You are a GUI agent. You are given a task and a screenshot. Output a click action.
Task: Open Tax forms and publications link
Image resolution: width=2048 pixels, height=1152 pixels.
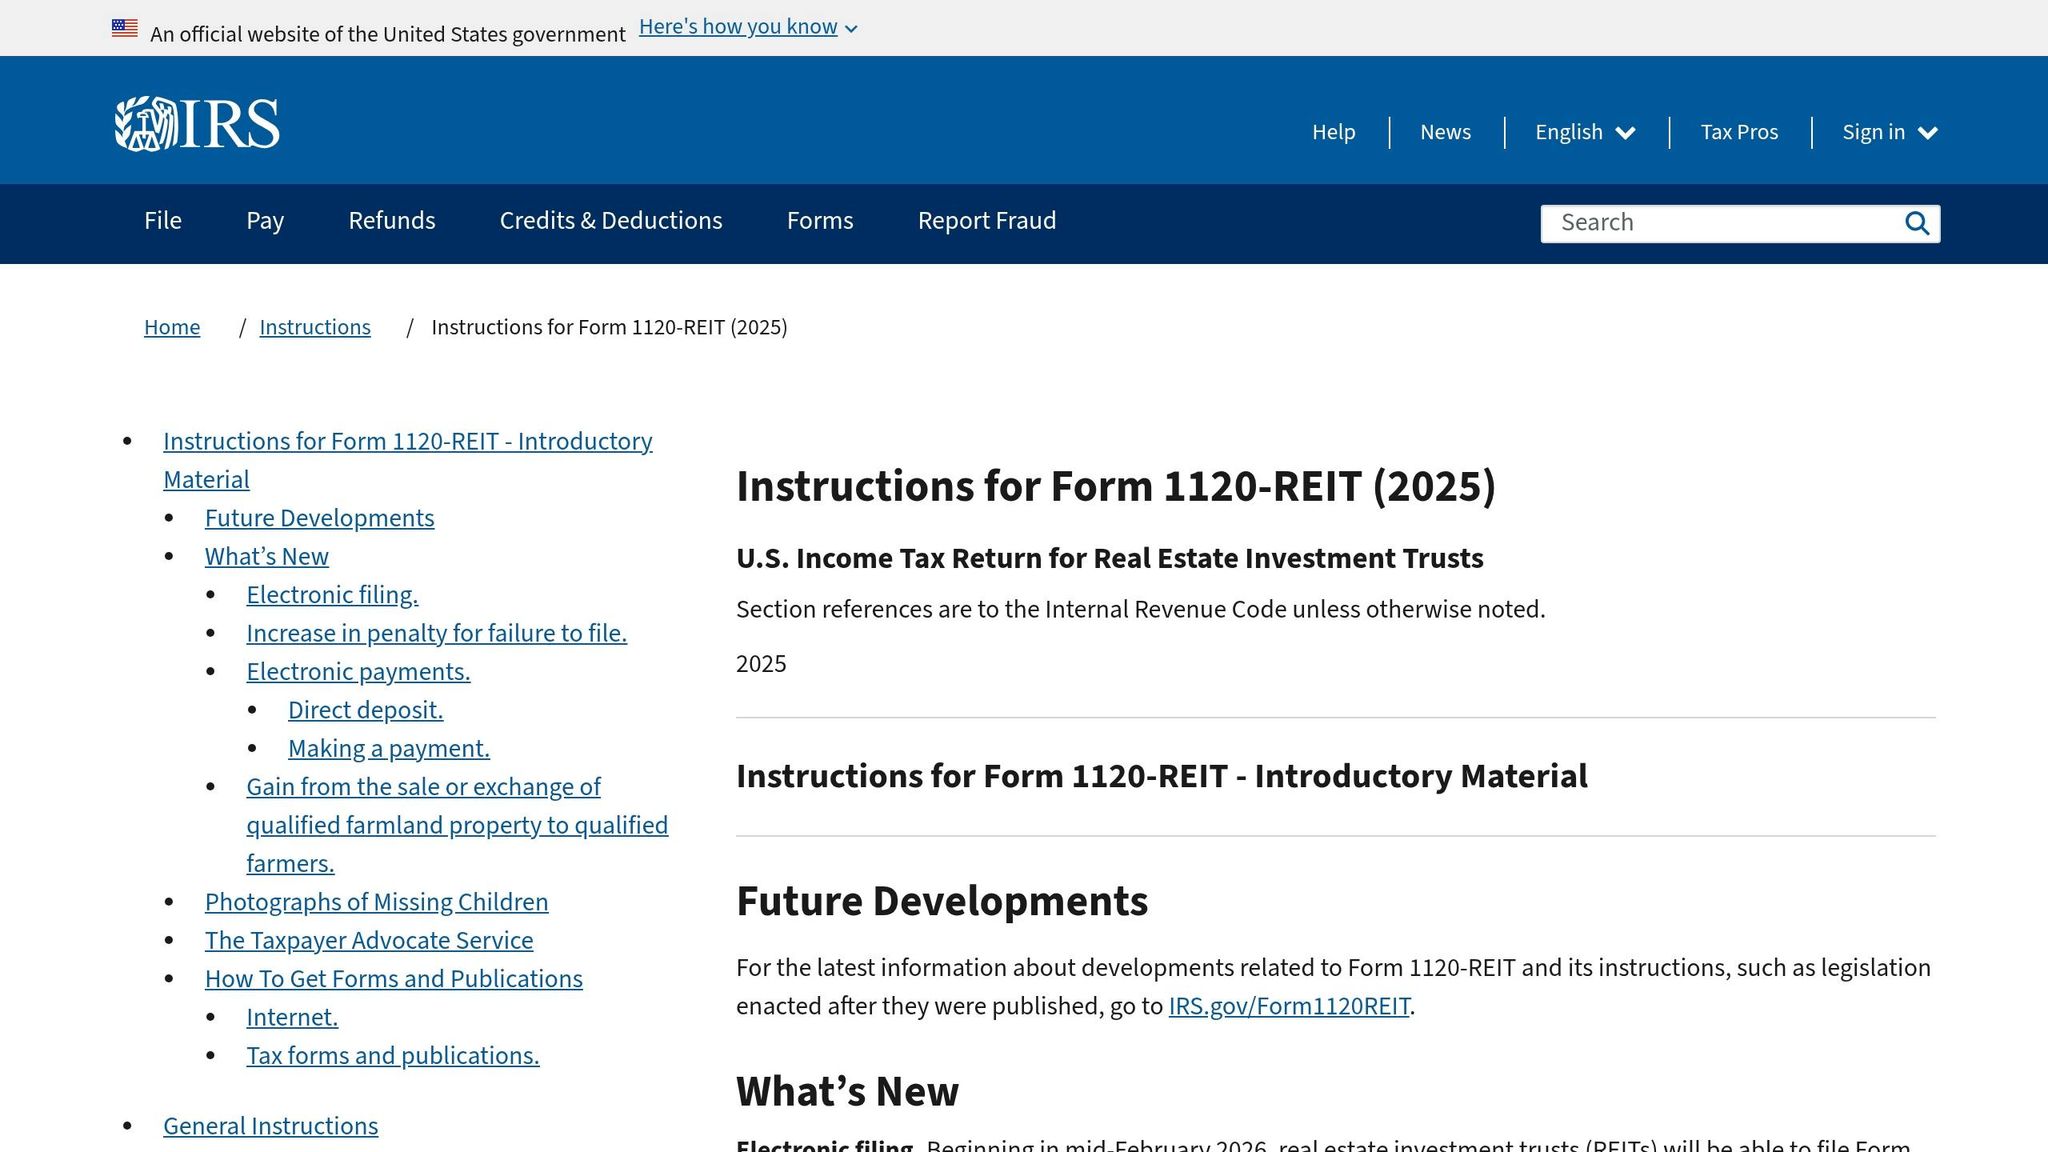pyautogui.click(x=393, y=1056)
